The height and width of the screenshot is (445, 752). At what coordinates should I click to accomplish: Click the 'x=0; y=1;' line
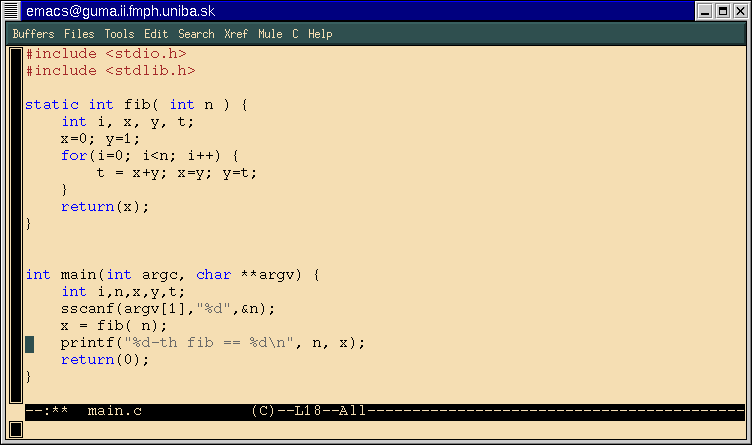100,139
